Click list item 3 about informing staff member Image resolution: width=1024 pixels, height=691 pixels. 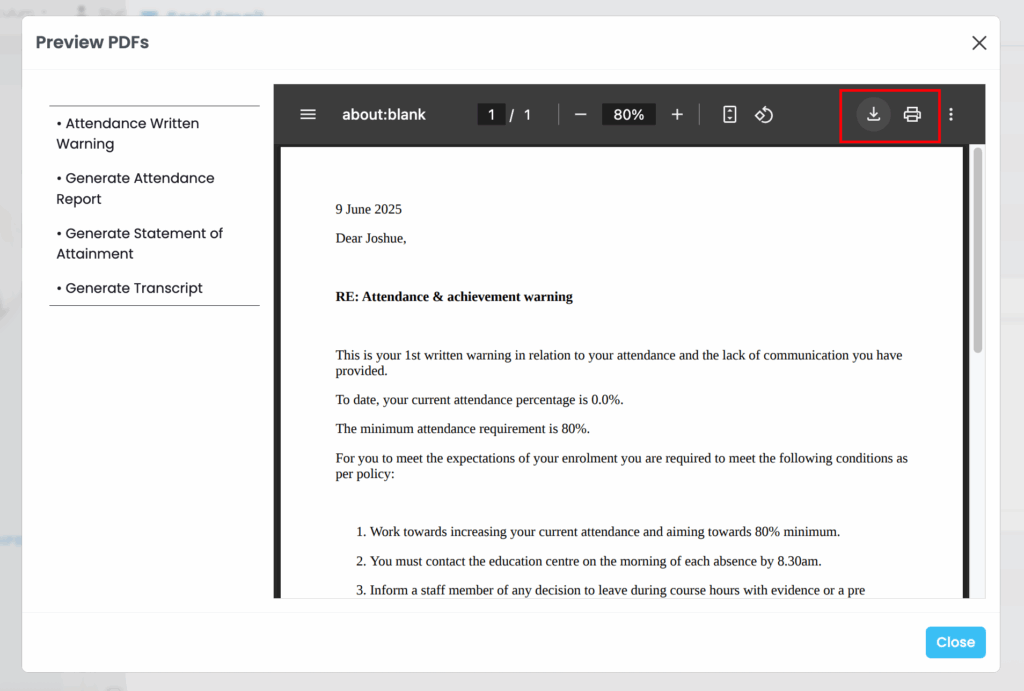pyautogui.click(x=610, y=590)
